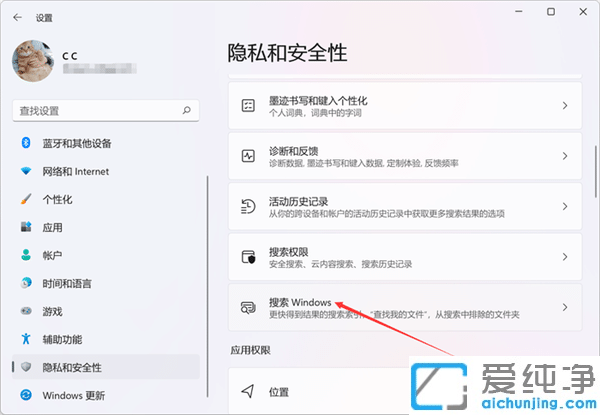Click the right content pane scrollbar
This screenshot has height=415, width=600.
point(595,171)
